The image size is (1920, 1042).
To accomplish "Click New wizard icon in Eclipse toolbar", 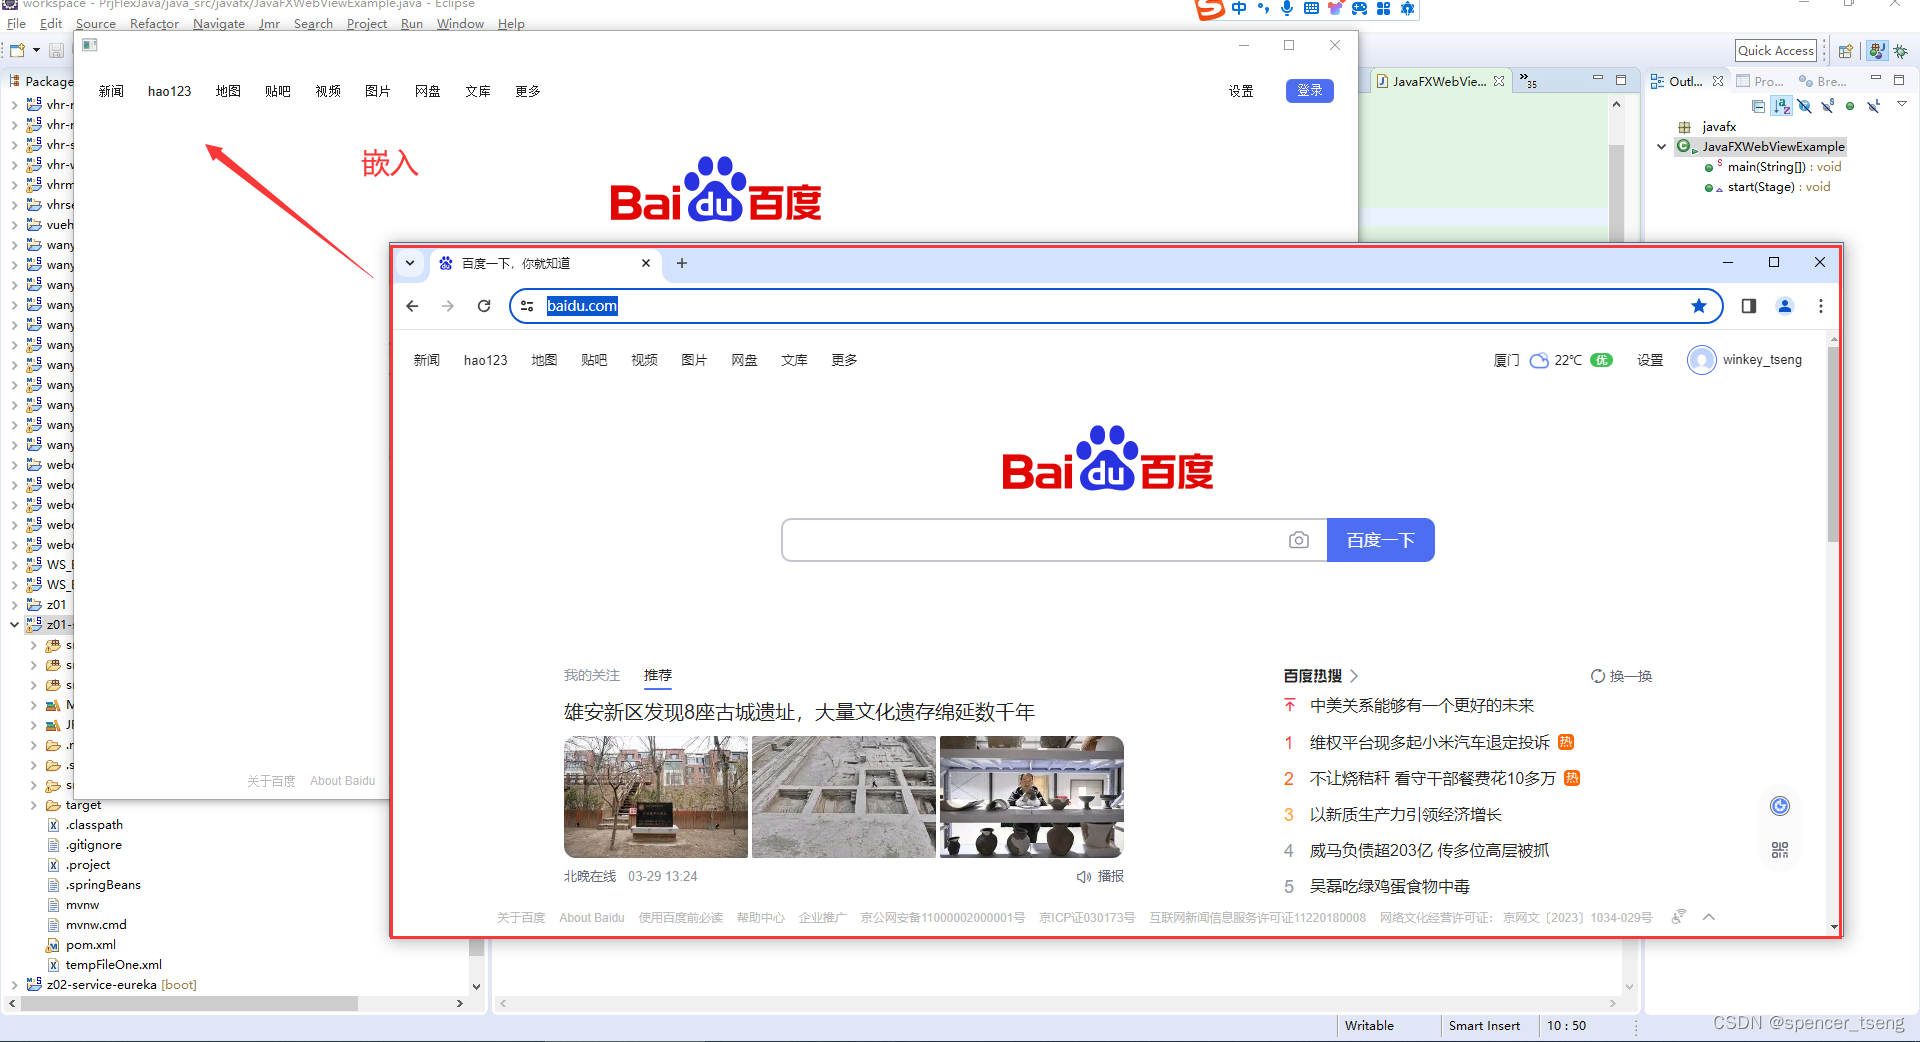I will (17, 50).
